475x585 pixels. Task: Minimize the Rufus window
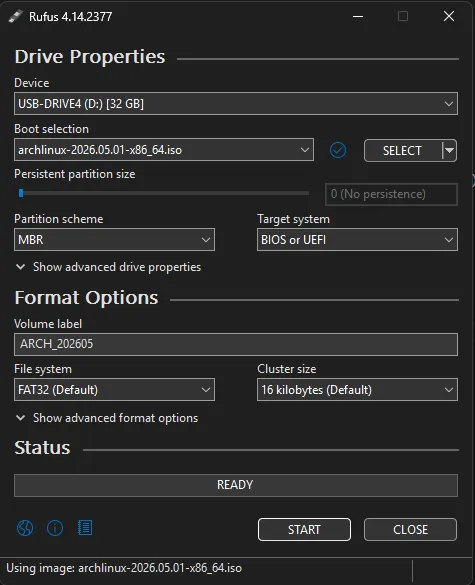point(358,16)
